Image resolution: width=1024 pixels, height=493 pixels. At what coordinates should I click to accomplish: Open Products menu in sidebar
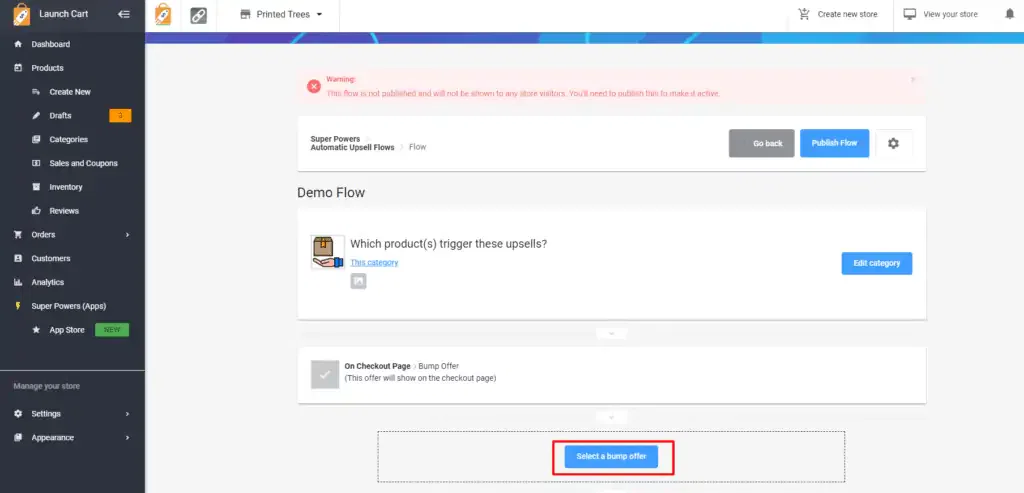click(x=47, y=68)
